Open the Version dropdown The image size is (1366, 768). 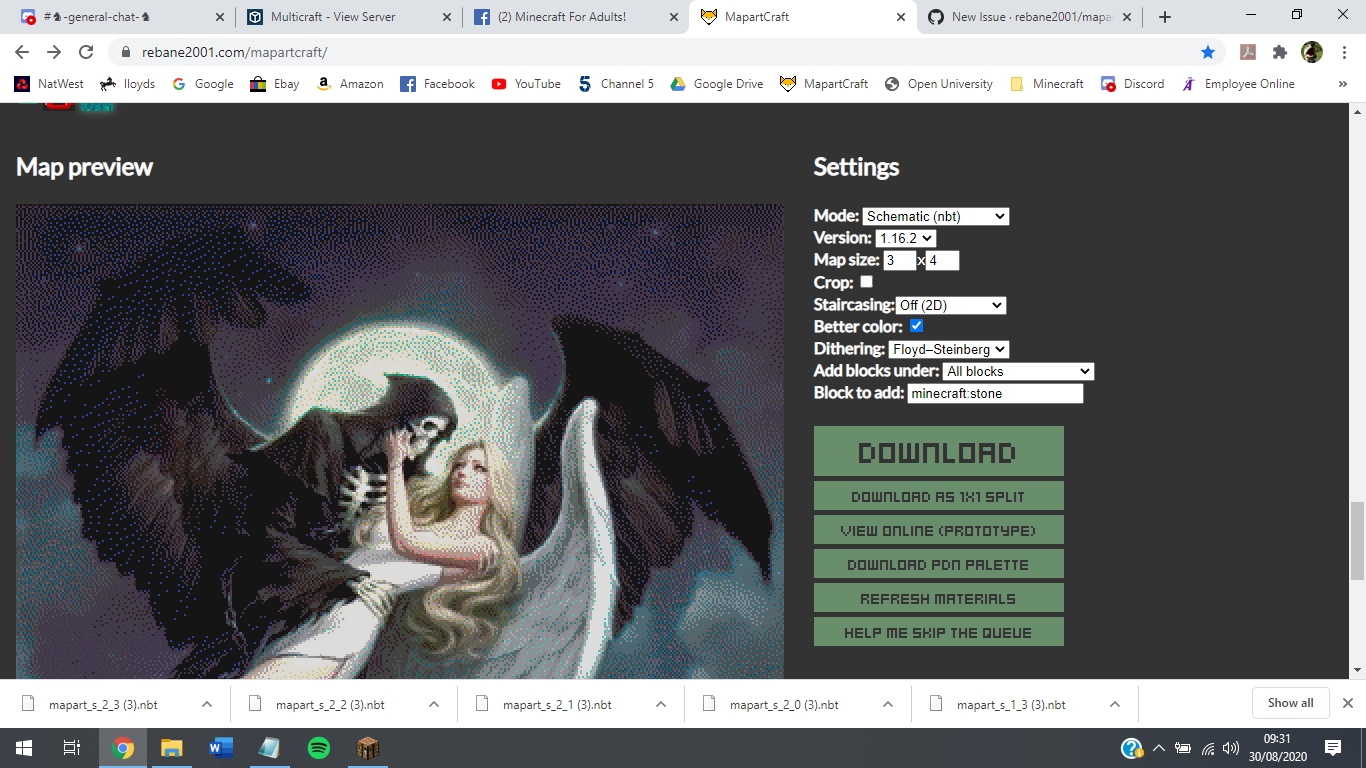tap(906, 238)
